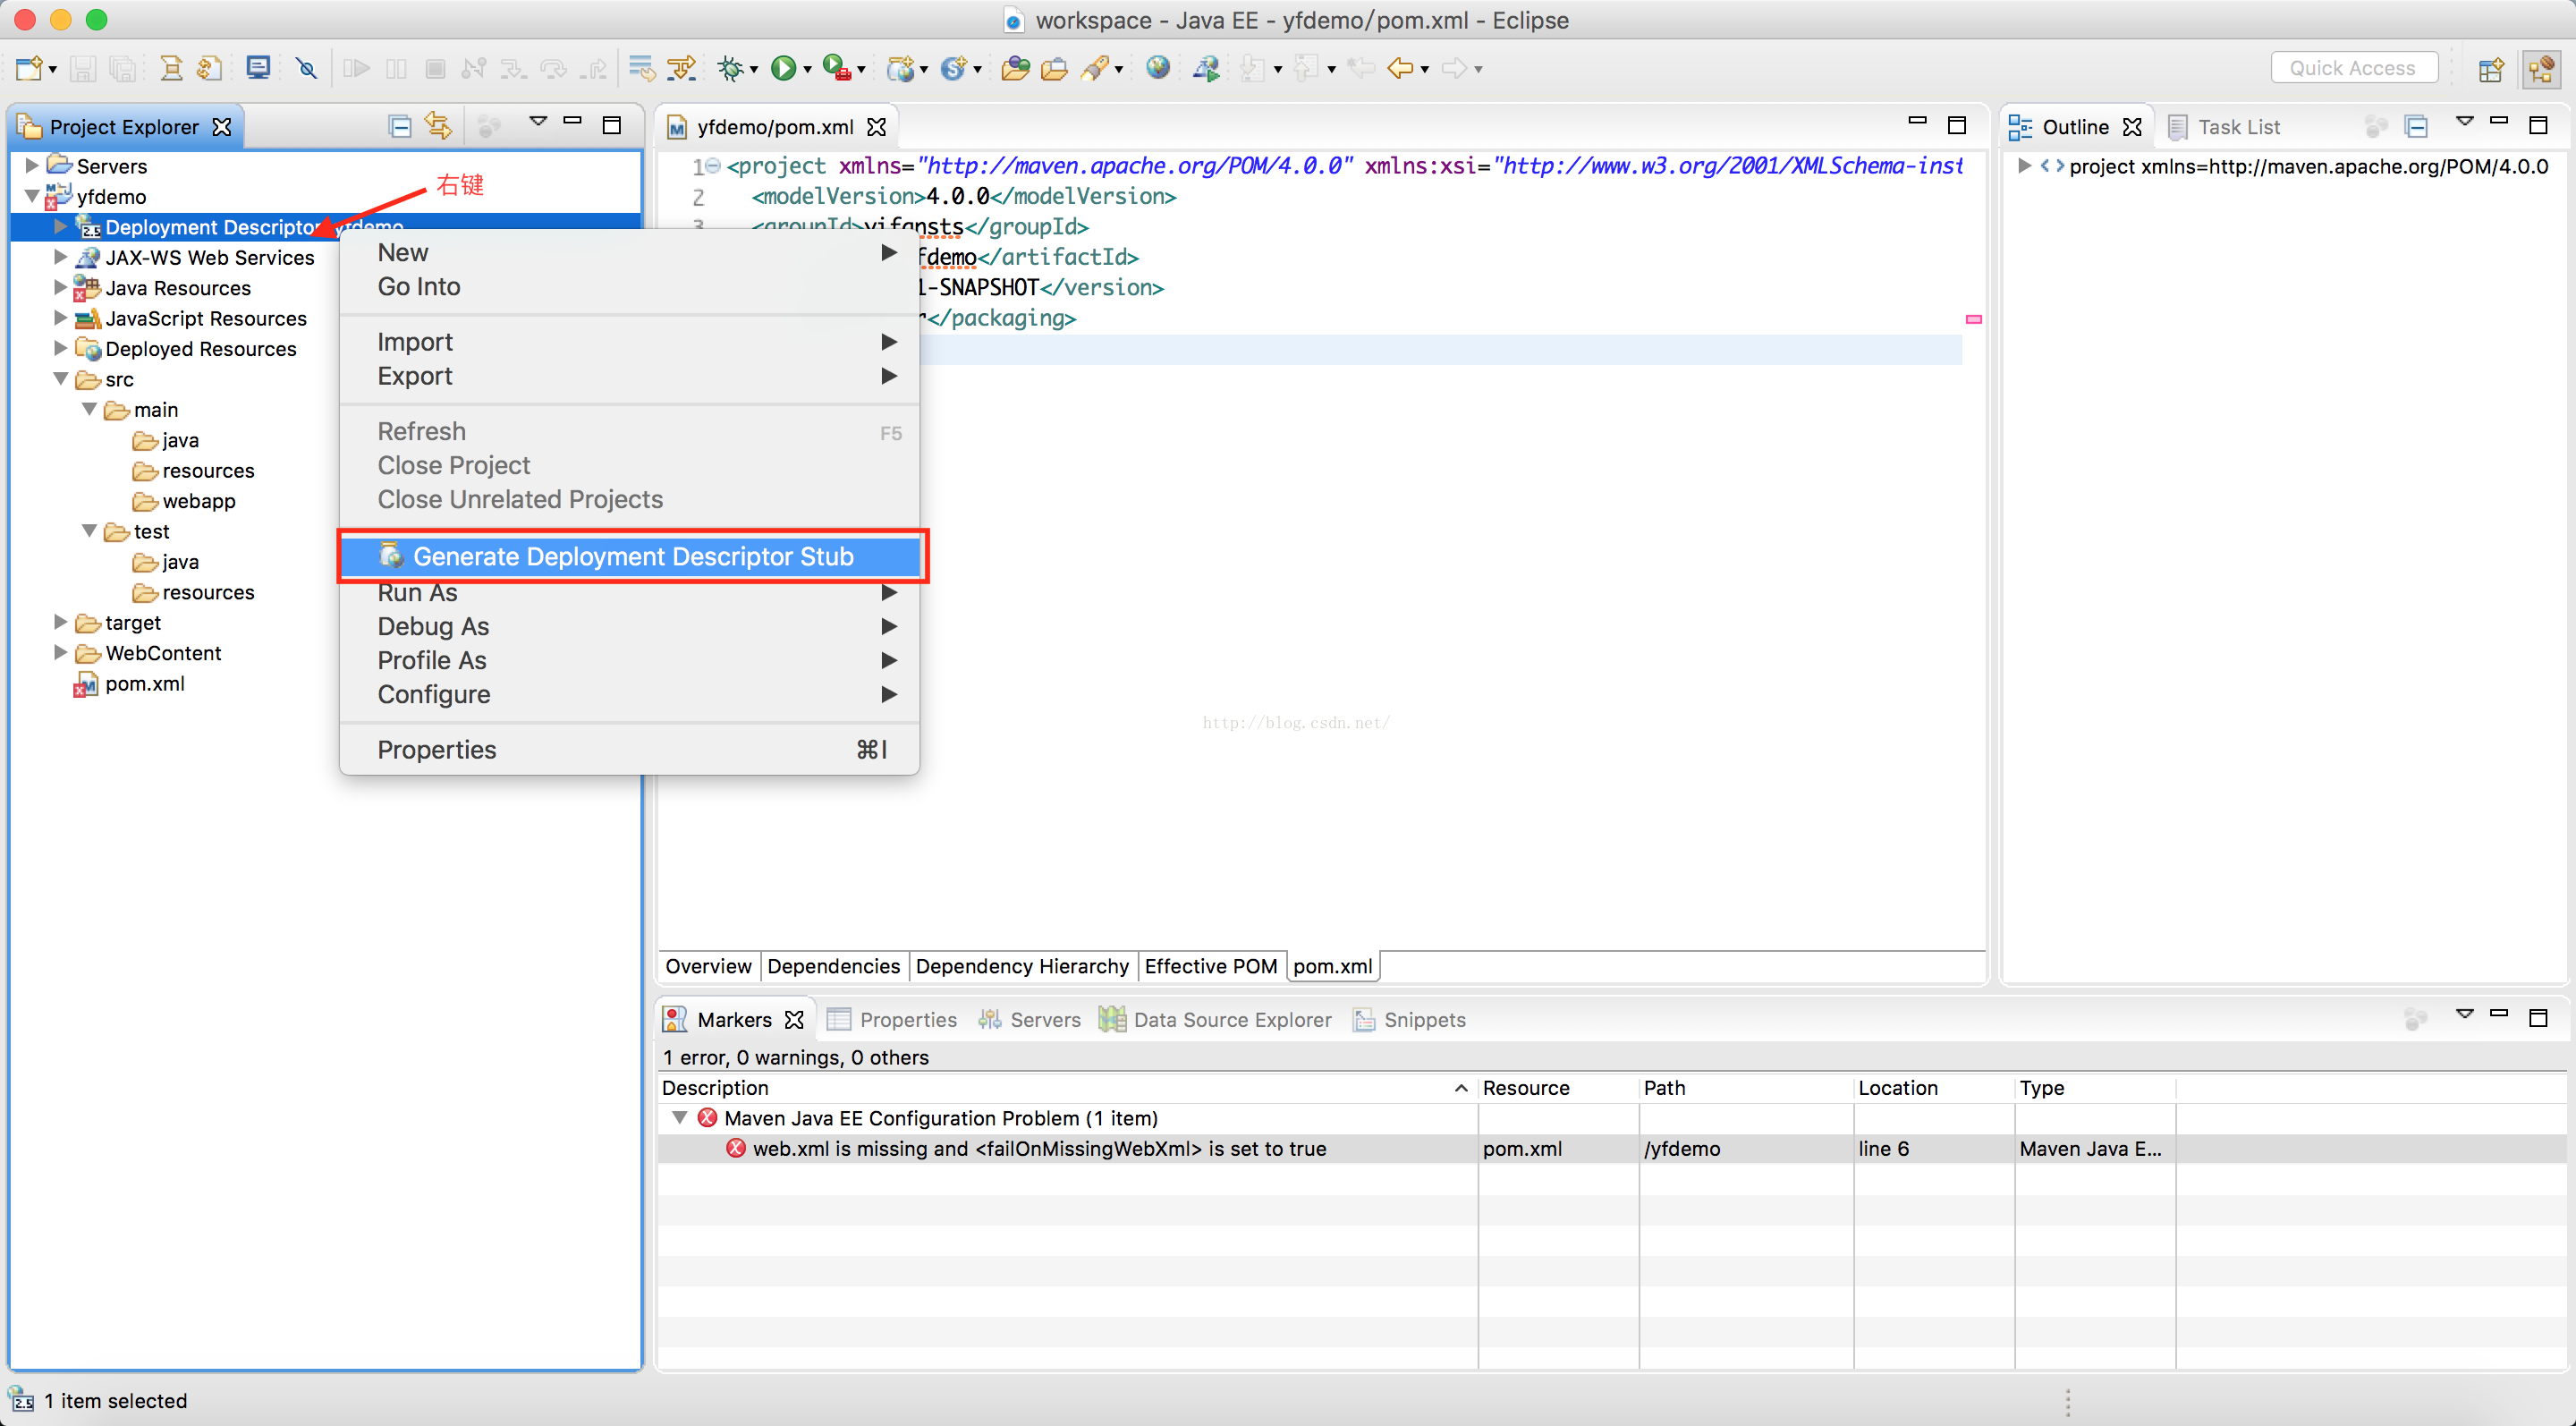
Task: Click Collapse All in Project Explorer
Action: click(x=400, y=126)
